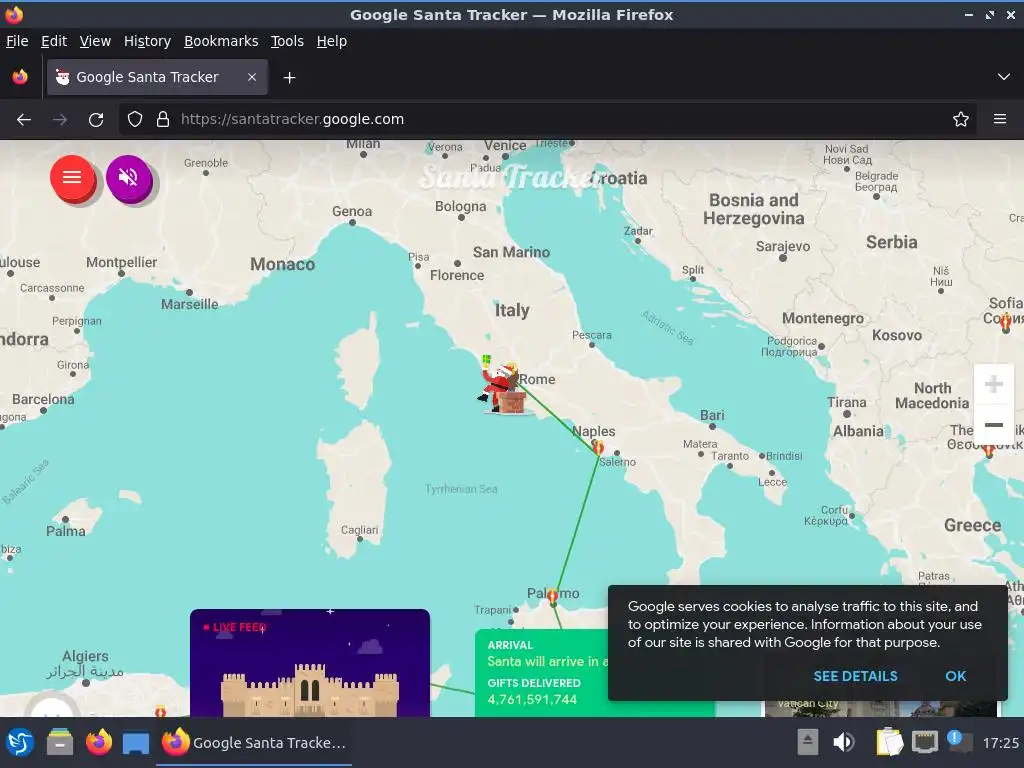Click the gift pin marker at Palermo
Viewport: 1024px width, 768px height.
(552, 596)
